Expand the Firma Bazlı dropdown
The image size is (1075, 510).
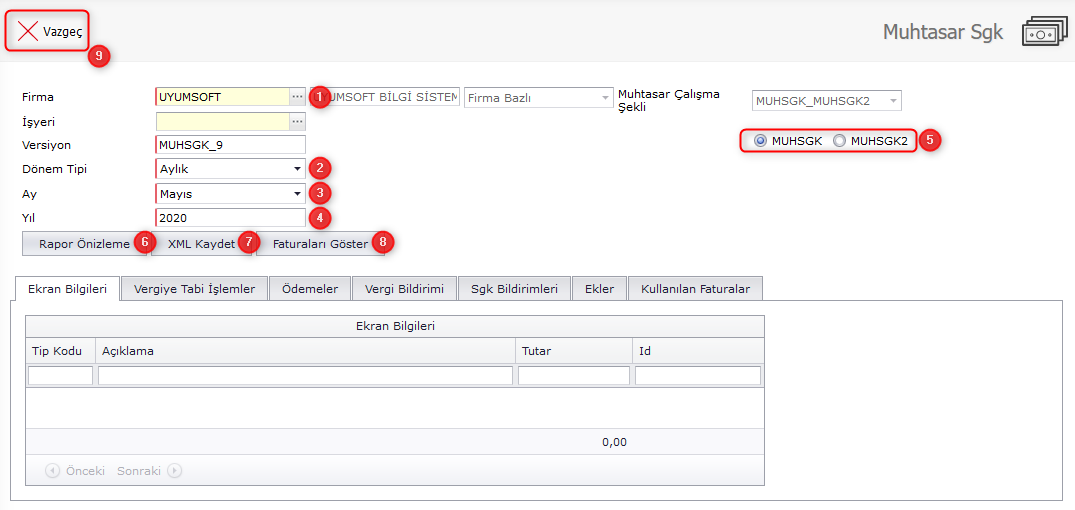pos(605,98)
